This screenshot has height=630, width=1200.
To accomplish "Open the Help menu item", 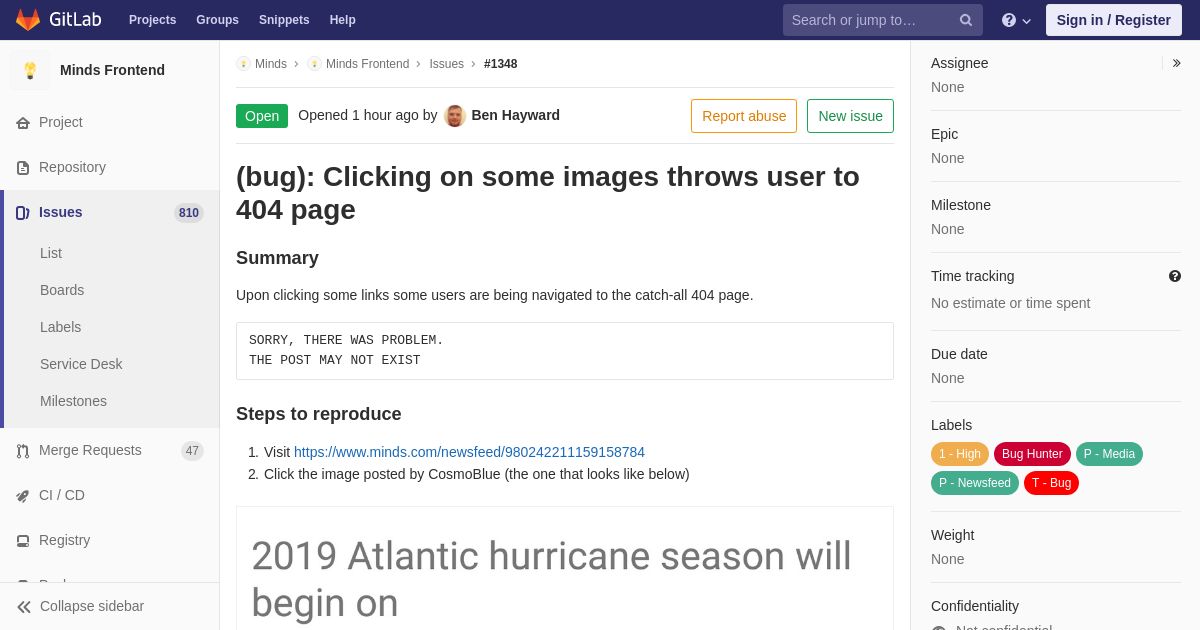I will click(x=343, y=20).
